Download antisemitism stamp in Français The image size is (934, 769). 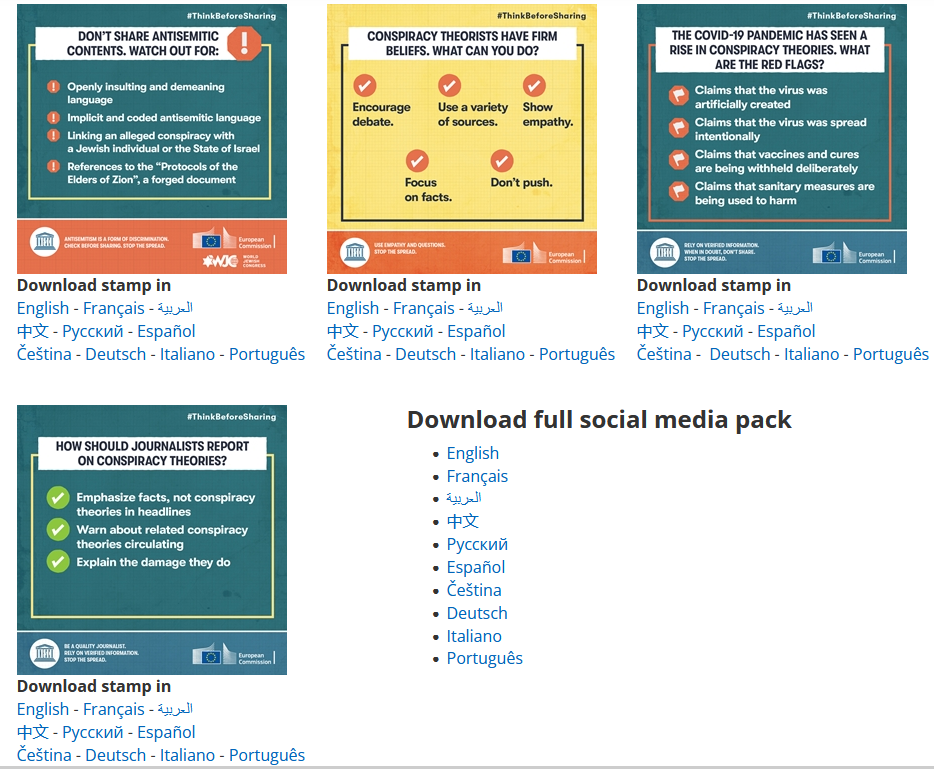click(x=114, y=308)
